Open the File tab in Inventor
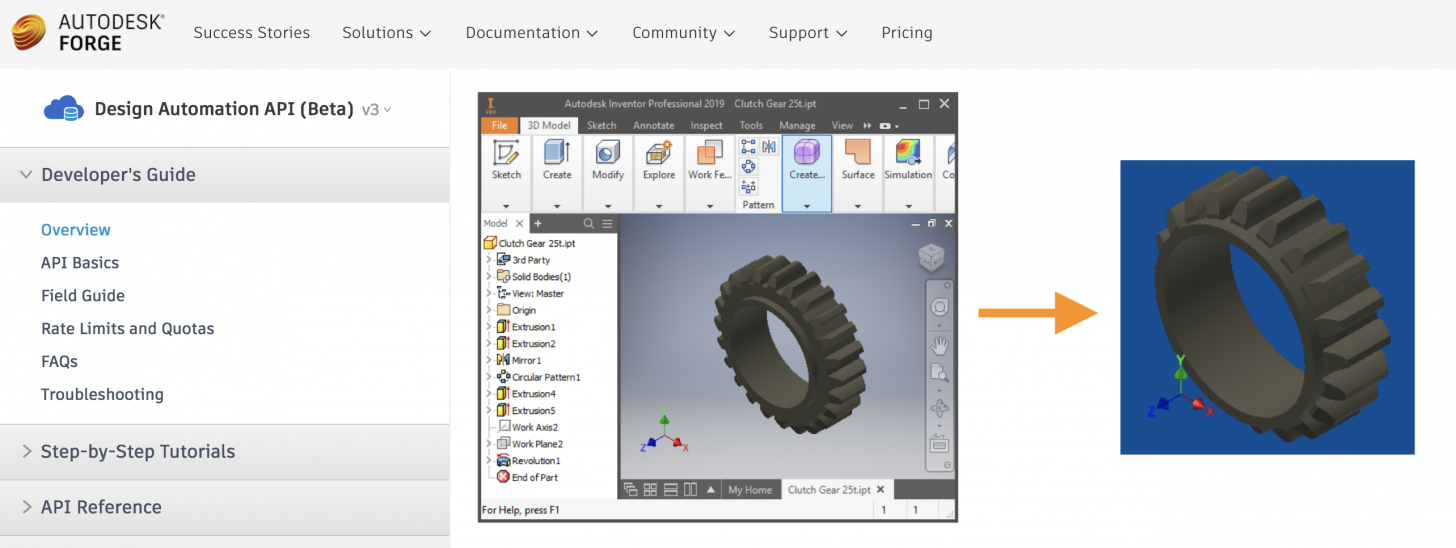Image resolution: width=1456 pixels, height=548 pixels. click(x=499, y=126)
